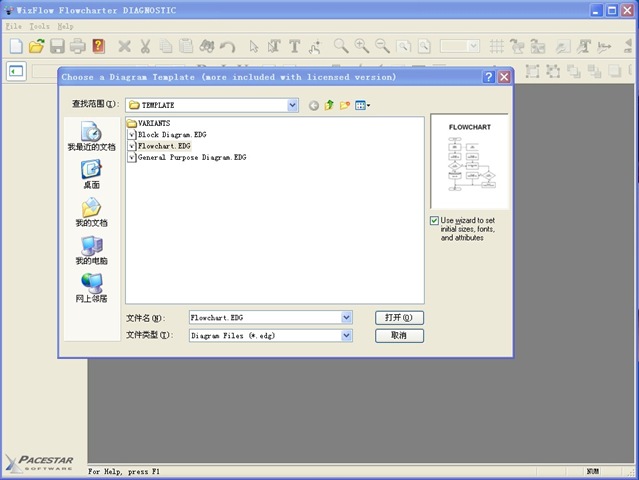Click the dialog help question mark button

[x=489, y=77]
